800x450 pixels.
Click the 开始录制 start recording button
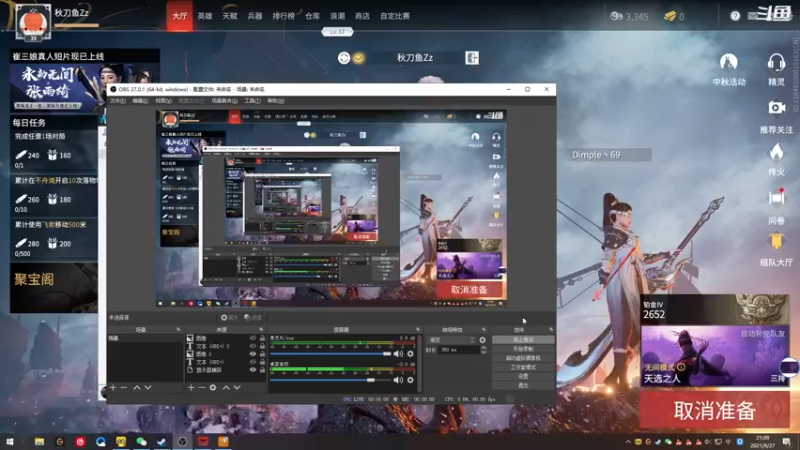(x=523, y=349)
